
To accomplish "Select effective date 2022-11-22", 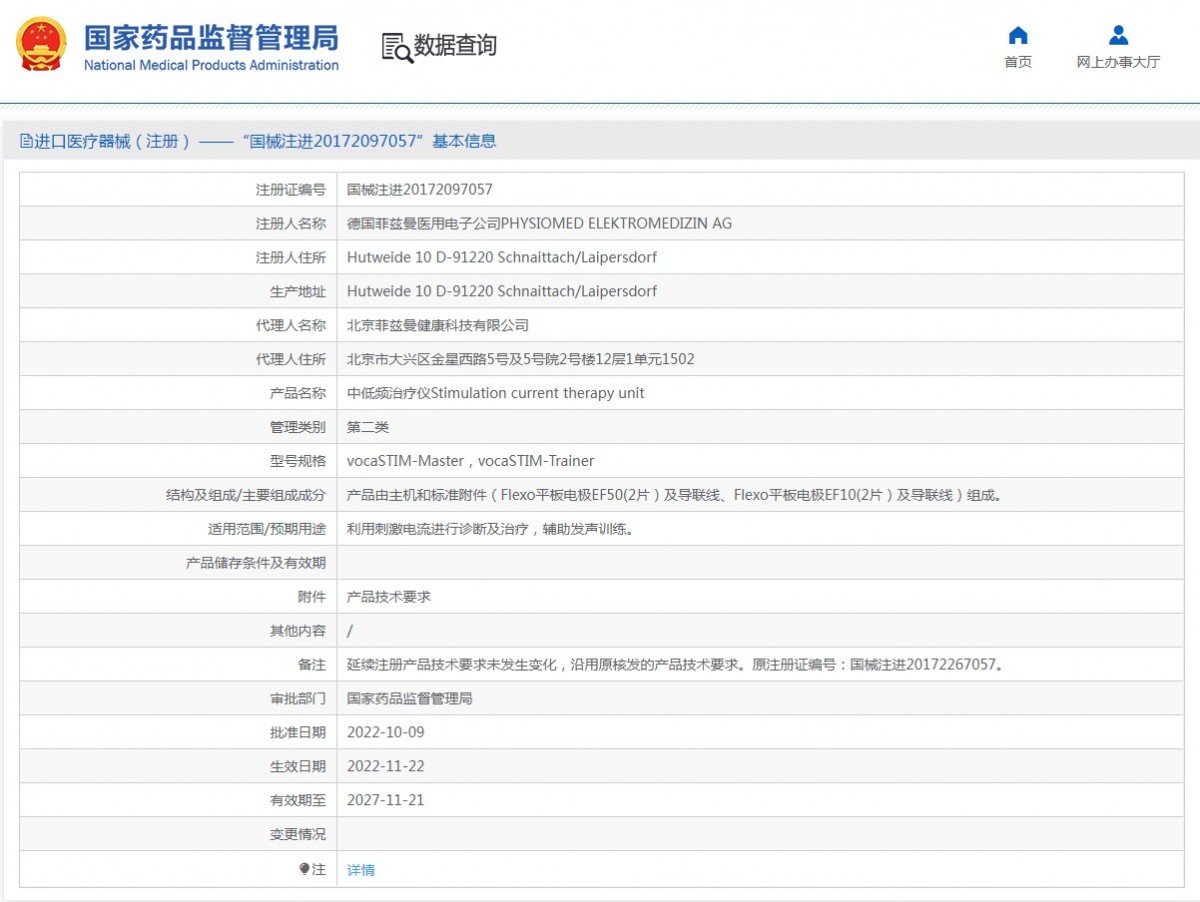I will (x=386, y=766).
